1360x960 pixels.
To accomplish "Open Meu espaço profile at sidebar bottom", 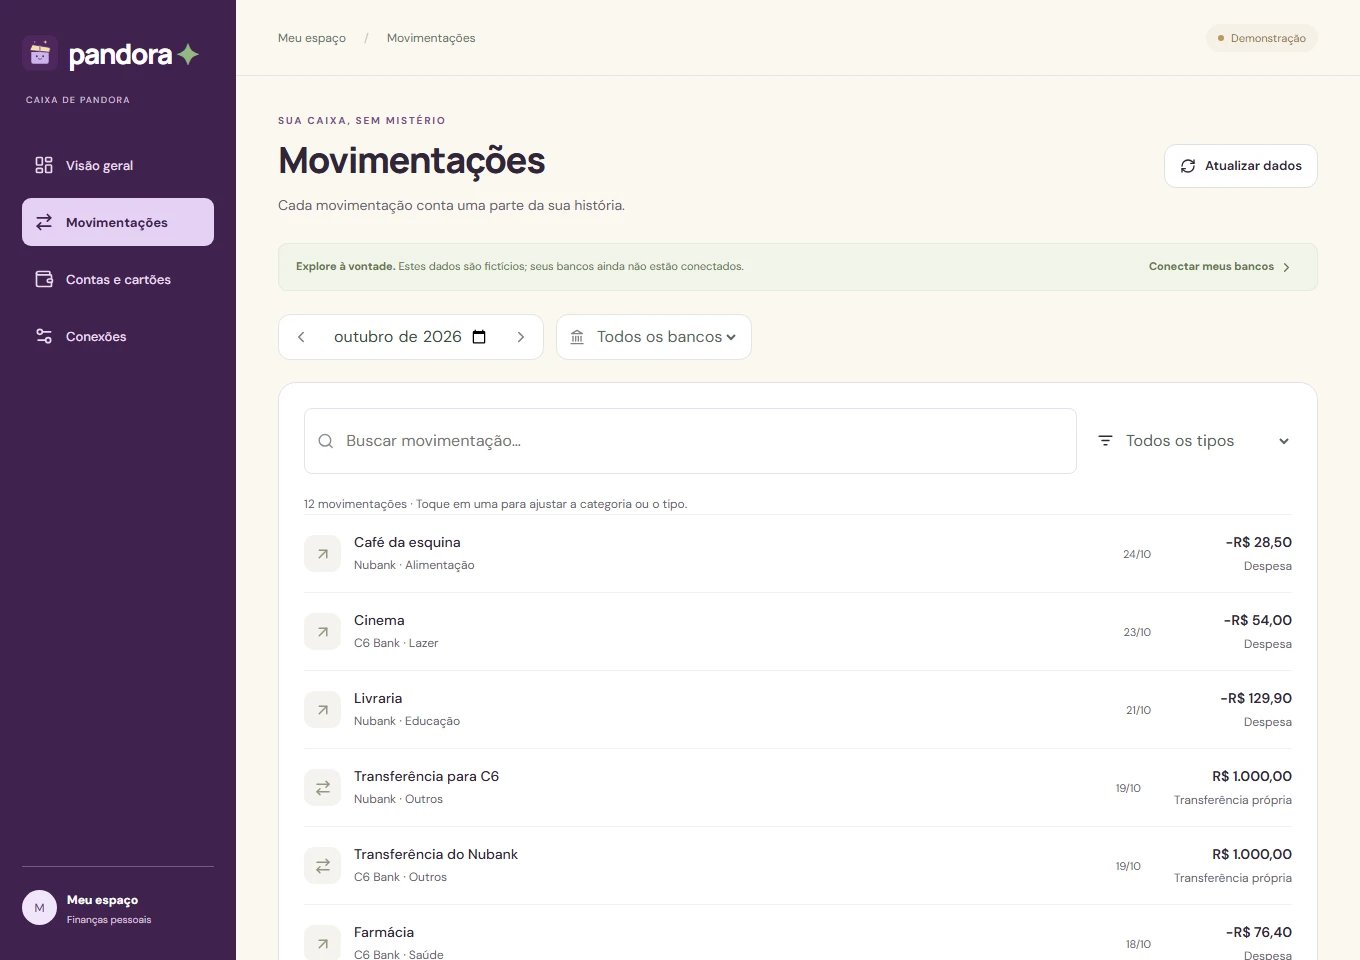I will (x=118, y=908).
